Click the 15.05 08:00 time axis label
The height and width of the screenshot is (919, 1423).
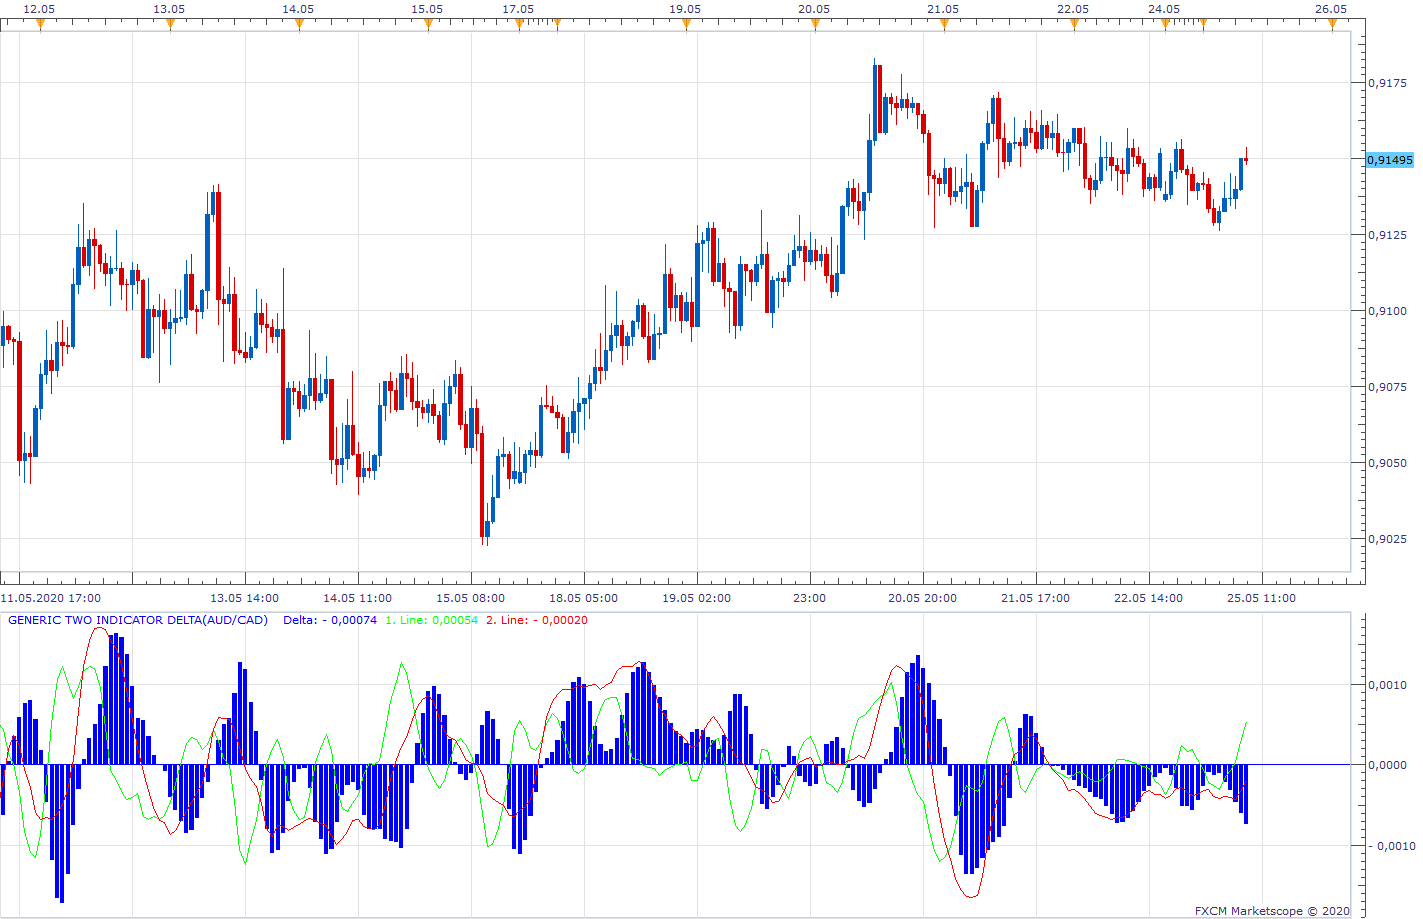point(471,598)
